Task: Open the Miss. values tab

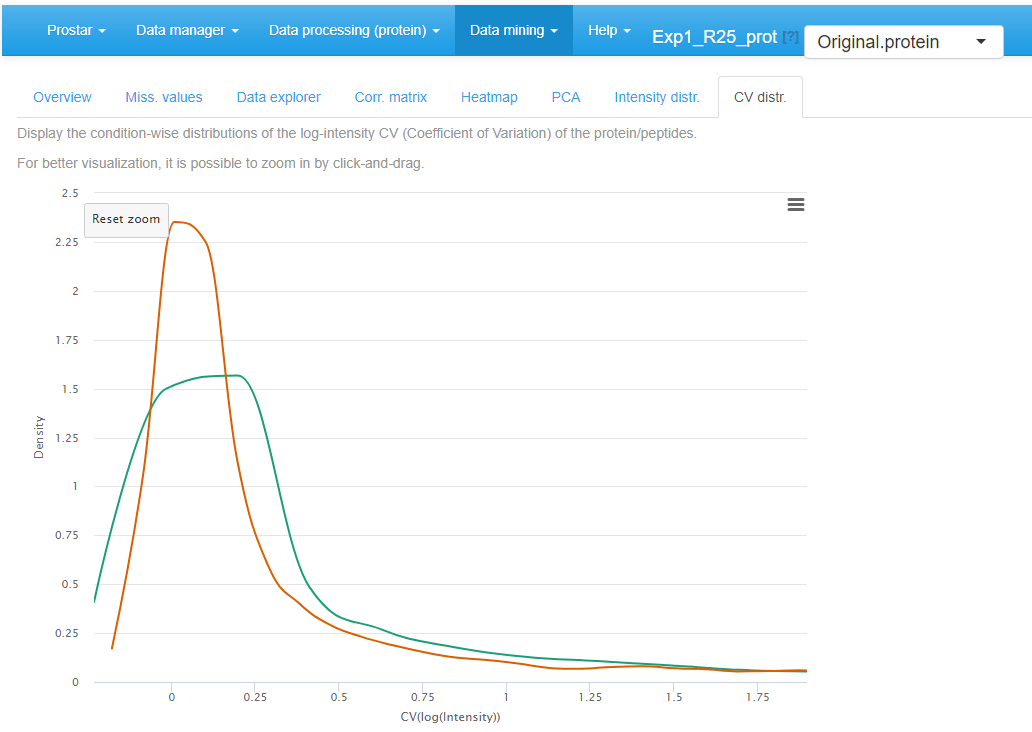Action: (x=164, y=97)
